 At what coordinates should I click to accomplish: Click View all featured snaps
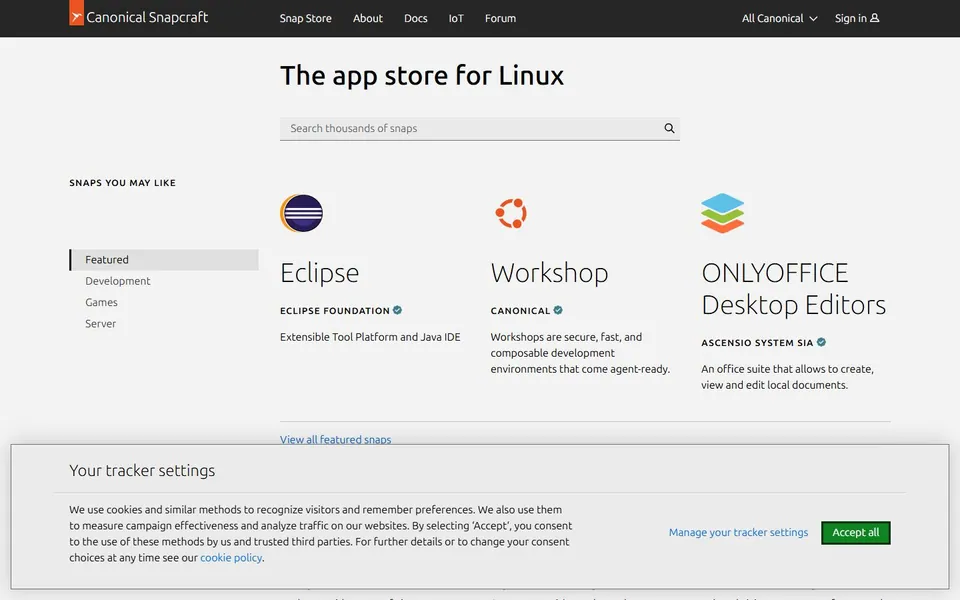[x=336, y=440]
